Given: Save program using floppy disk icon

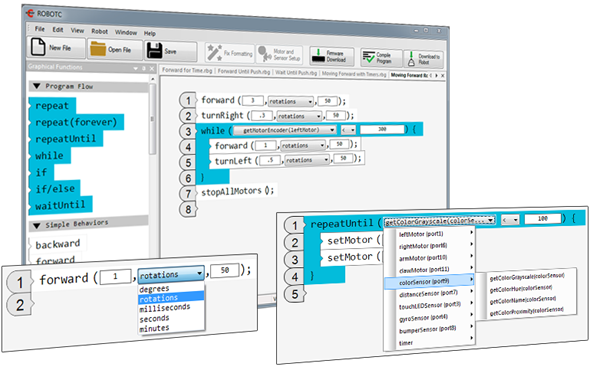Looking at the screenshot, I should coord(154,50).
